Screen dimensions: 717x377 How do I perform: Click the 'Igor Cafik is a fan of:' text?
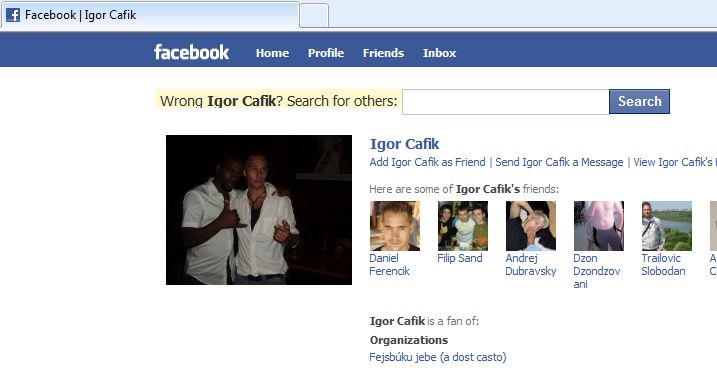click(x=424, y=321)
